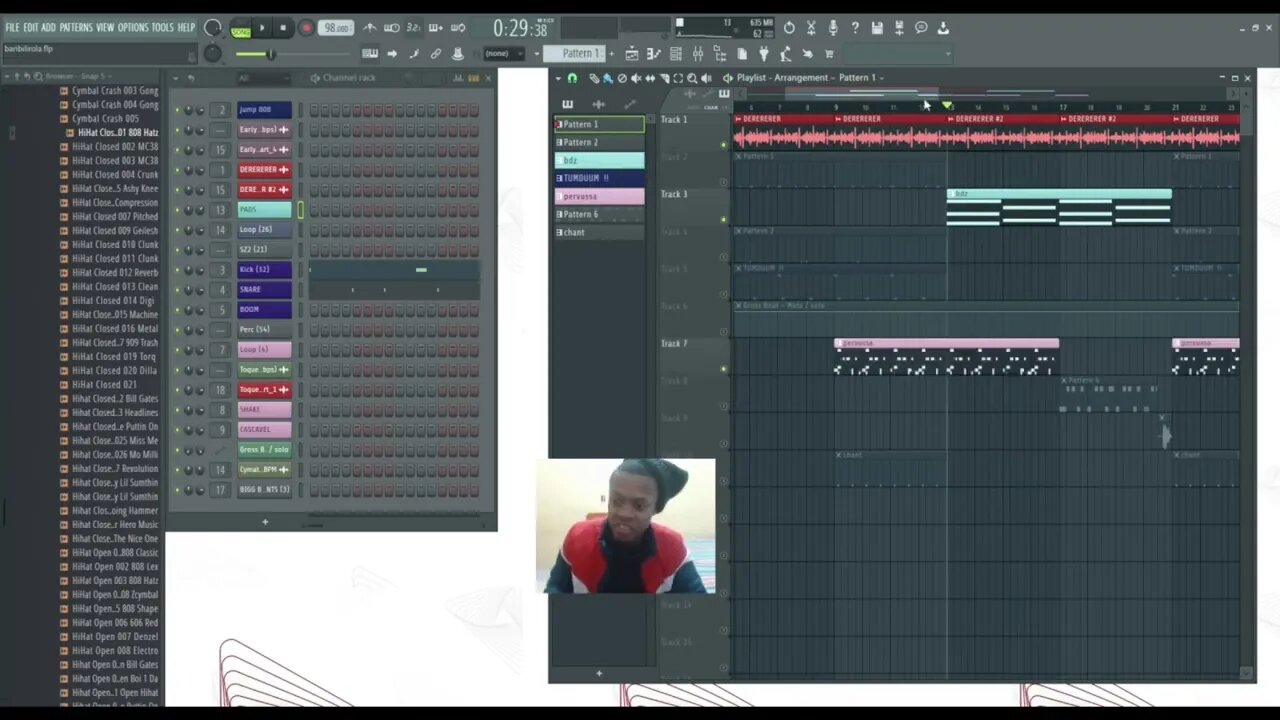This screenshot has height=720, width=1280.
Task: Open the EDIT menu
Action: click(31, 27)
